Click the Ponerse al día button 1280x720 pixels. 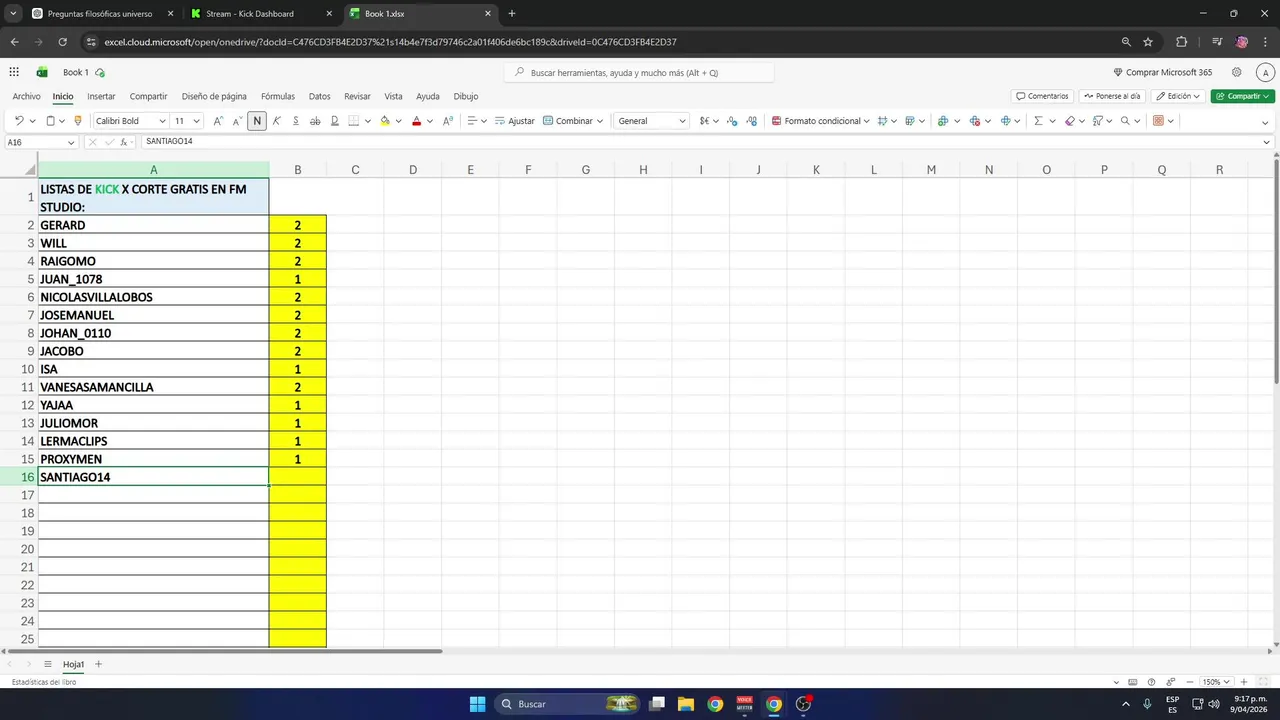pos(1112,96)
